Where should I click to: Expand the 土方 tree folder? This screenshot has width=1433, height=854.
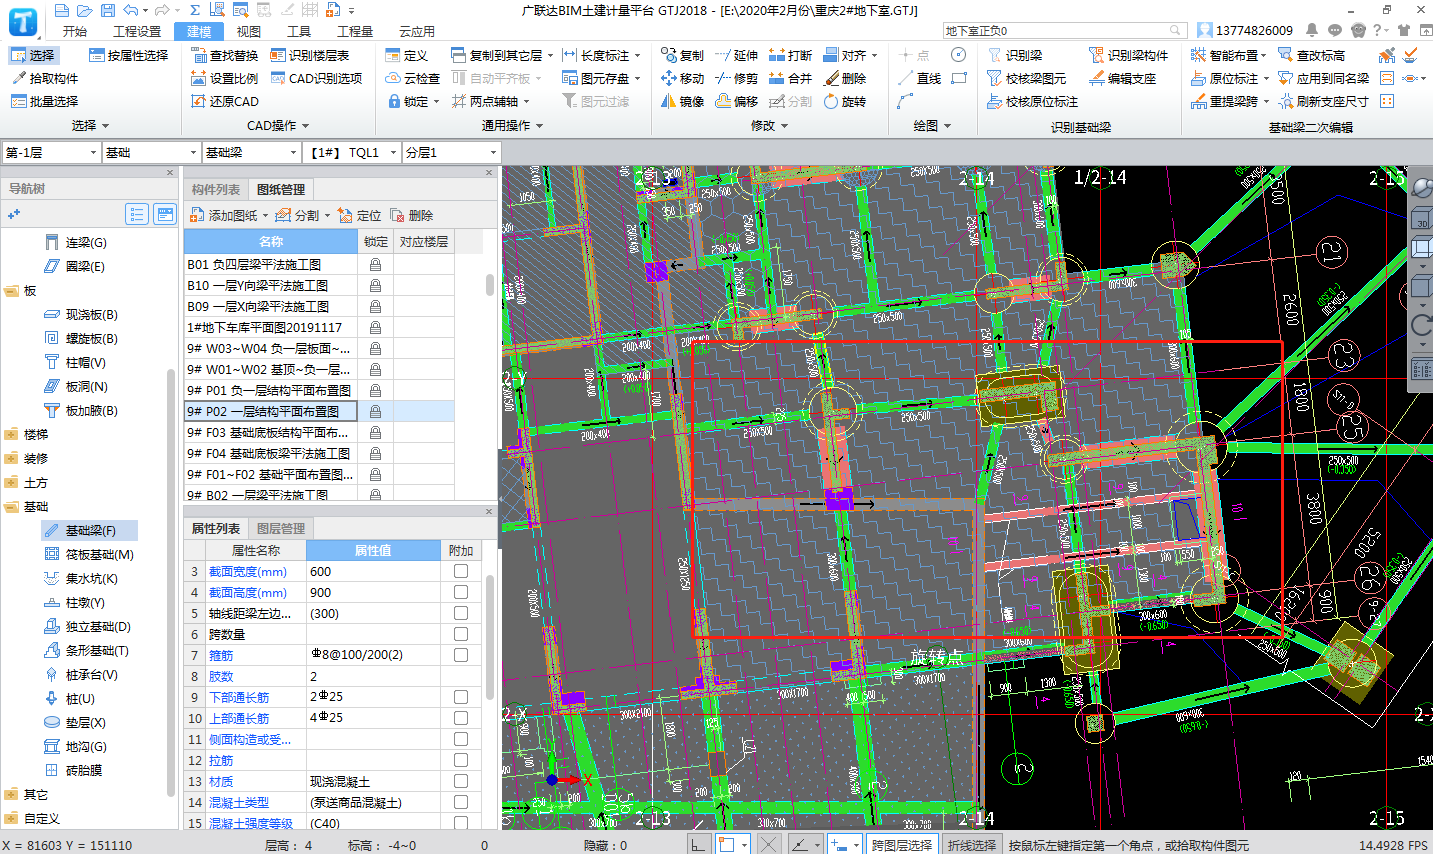click(11, 482)
